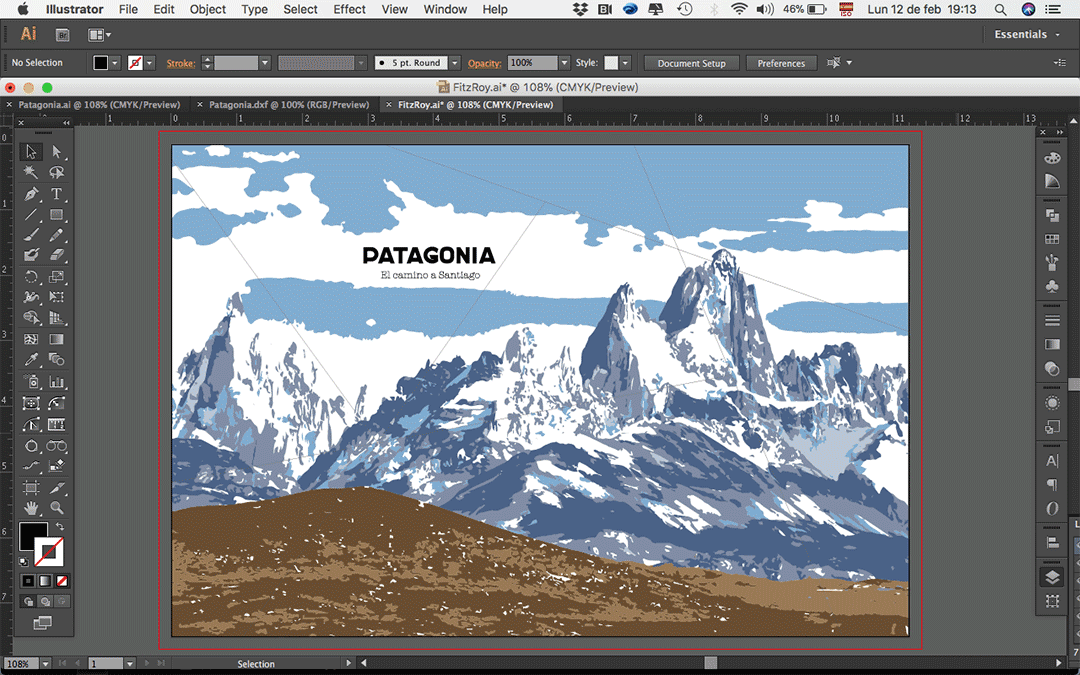The height and width of the screenshot is (675, 1080).
Task: Open the Symbols panel club icon
Action: [x=1052, y=286]
